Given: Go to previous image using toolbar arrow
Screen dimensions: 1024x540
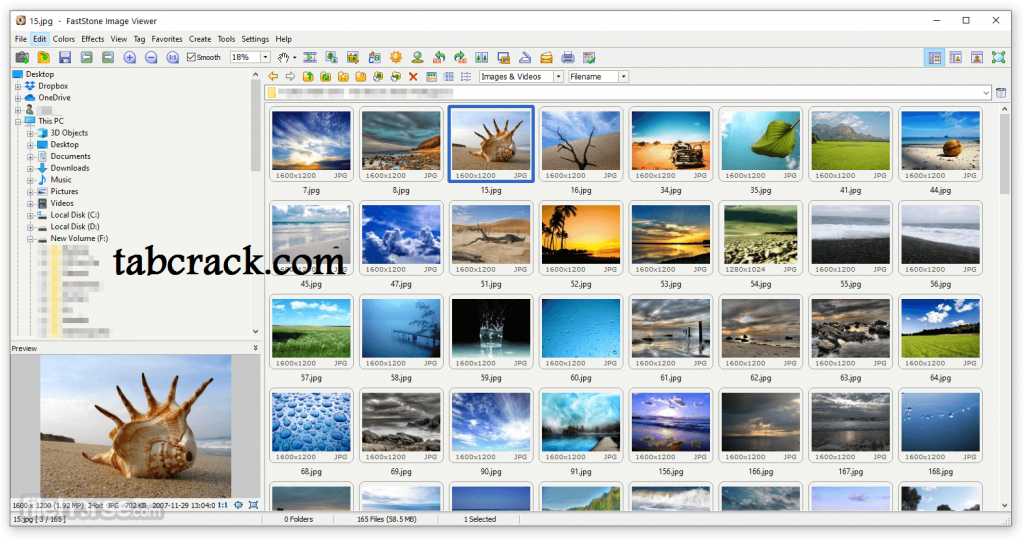Looking at the screenshot, I should pos(86,57).
